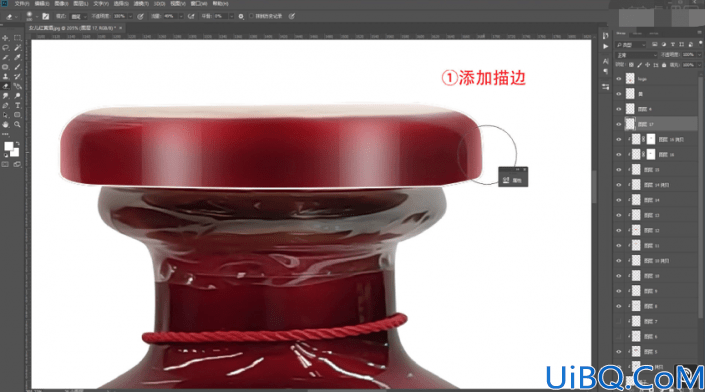705x392 pixels.
Task: Open the 编辑 menu
Action: pos(42,4)
